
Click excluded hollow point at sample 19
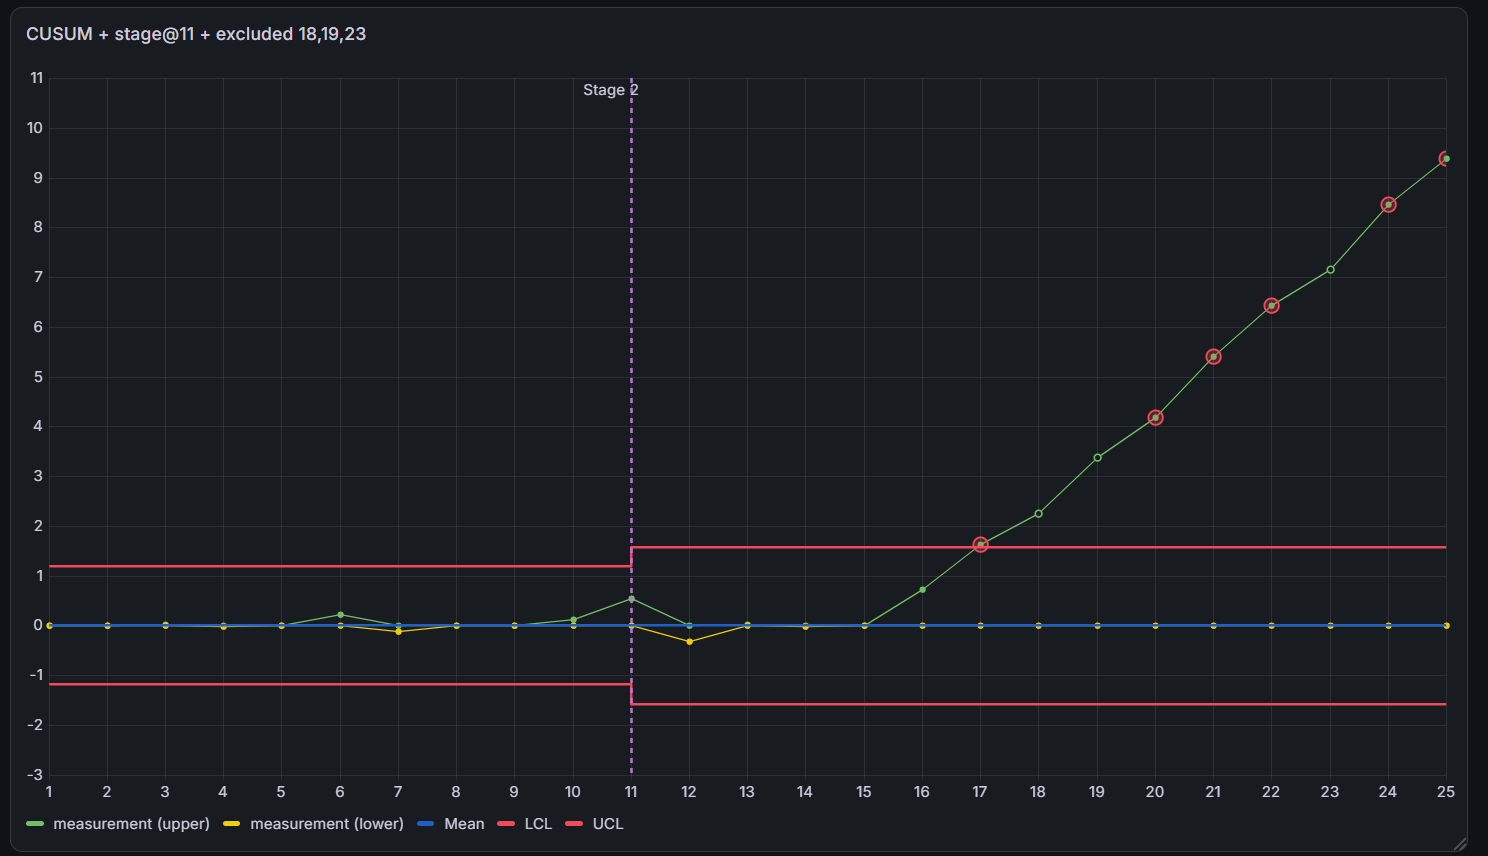pyautogui.click(x=1097, y=458)
